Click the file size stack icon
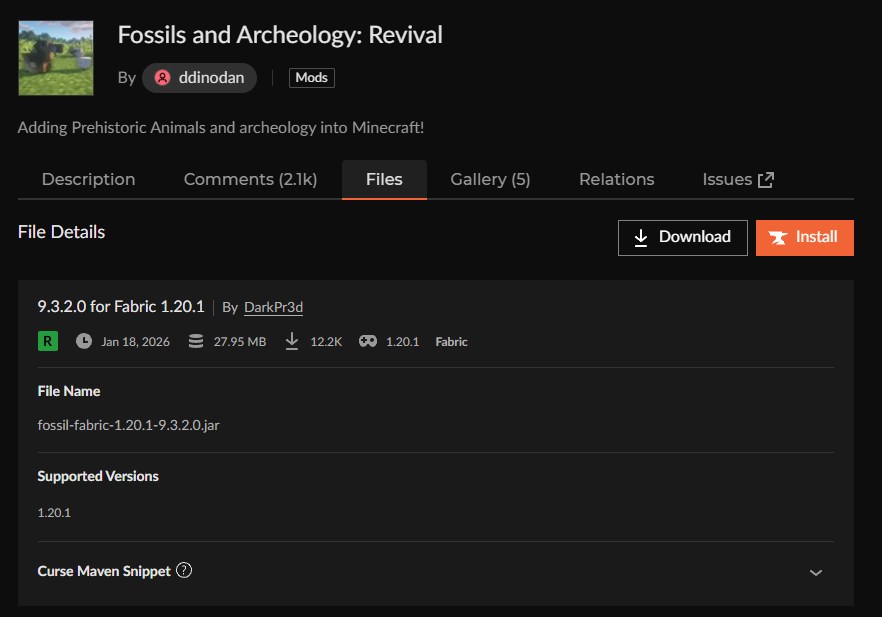Image resolution: width=882 pixels, height=617 pixels. pos(196,341)
